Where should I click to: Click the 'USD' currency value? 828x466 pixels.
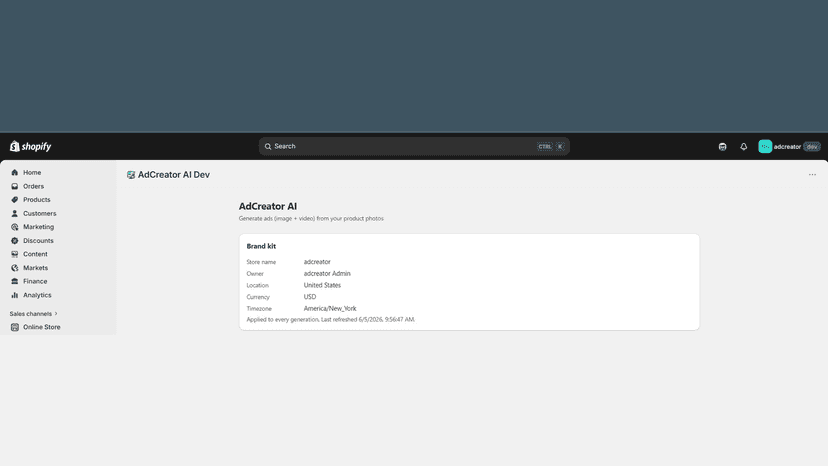click(x=310, y=297)
